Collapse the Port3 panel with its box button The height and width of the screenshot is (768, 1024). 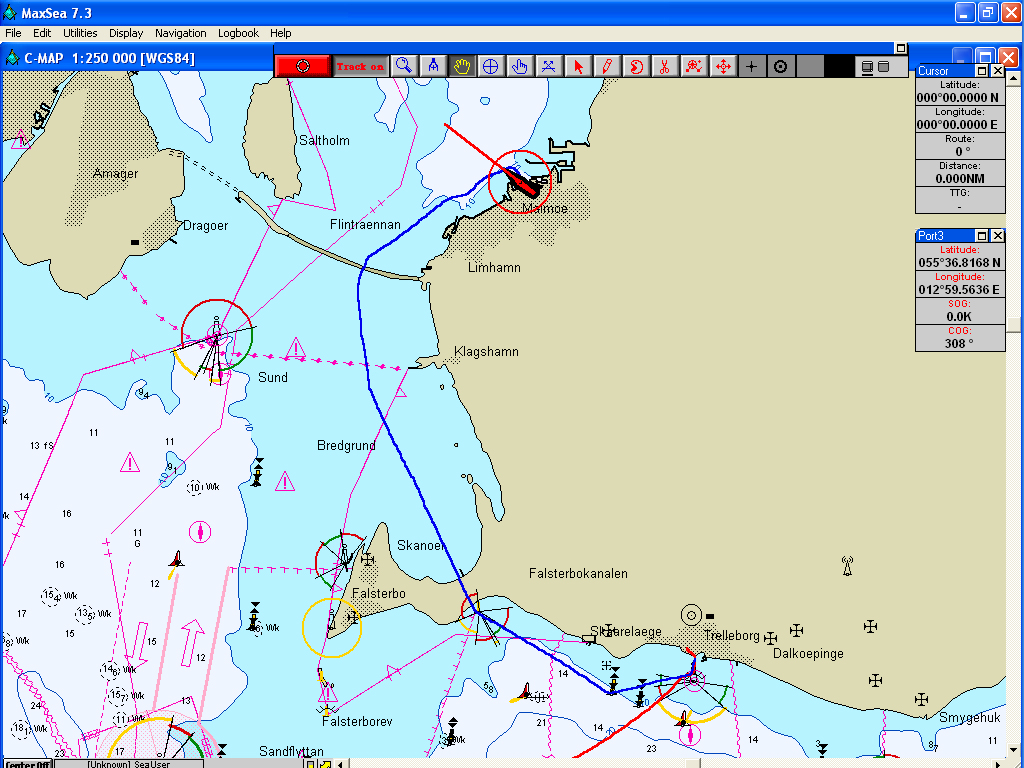[x=982, y=236]
